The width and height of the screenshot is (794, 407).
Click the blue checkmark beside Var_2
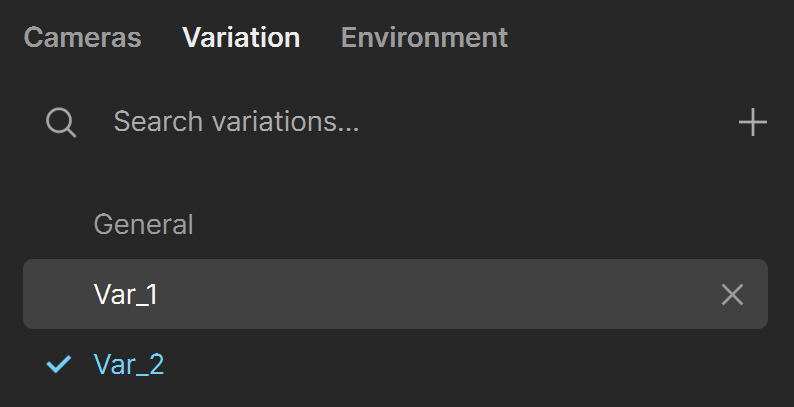point(59,364)
